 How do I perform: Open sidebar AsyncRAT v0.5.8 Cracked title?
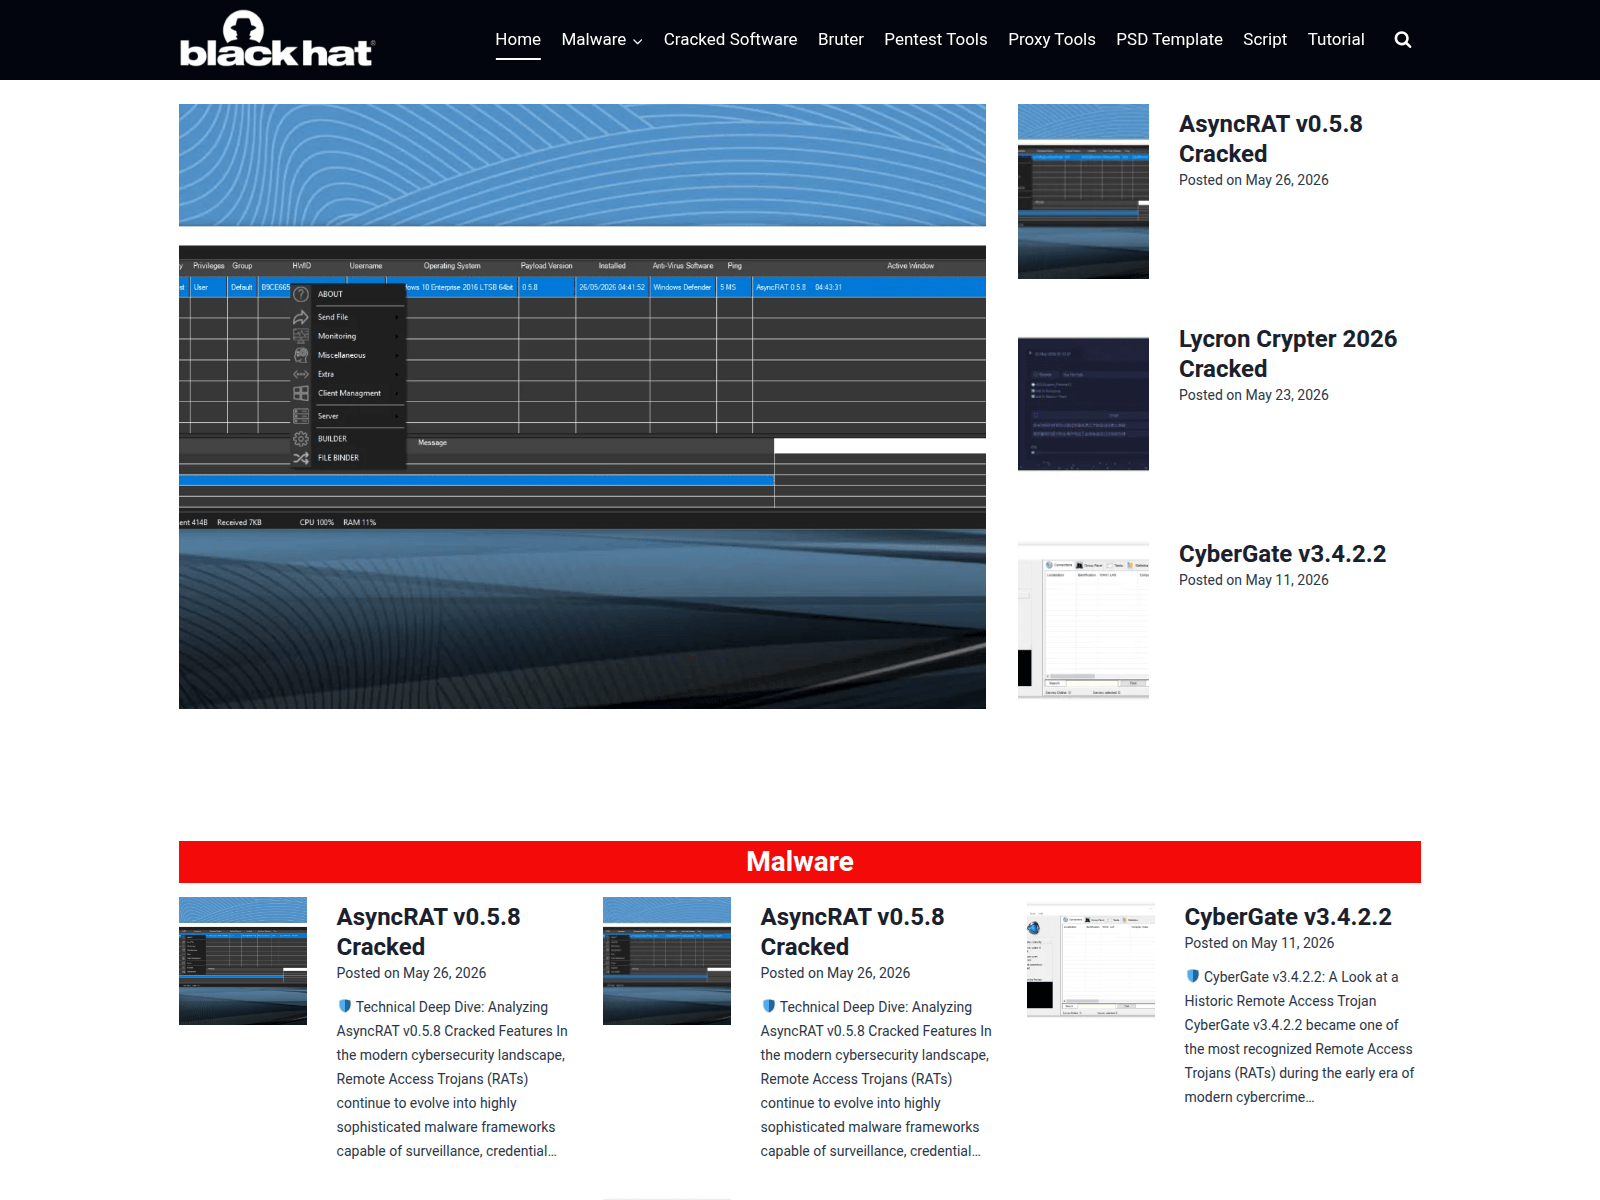click(x=1270, y=139)
